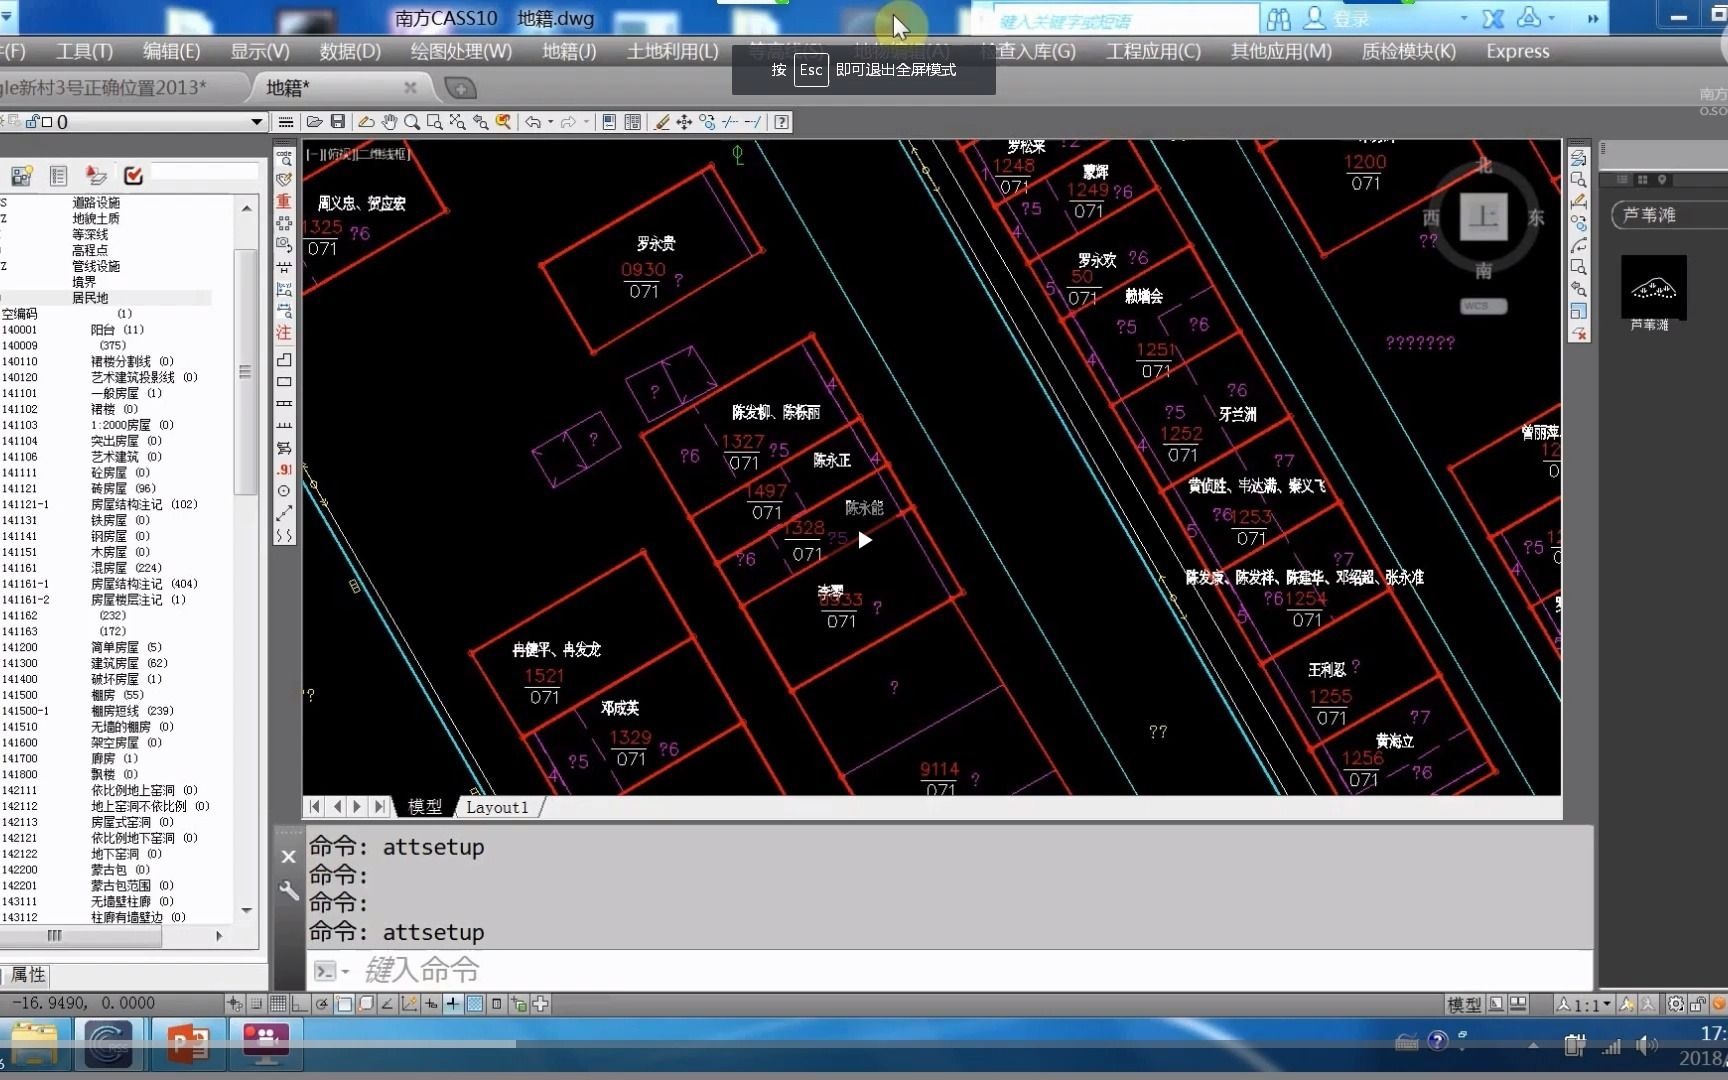This screenshot has height=1080, width=1728.
Task: Click the Undo arrow icon
Action: point(533,122)
